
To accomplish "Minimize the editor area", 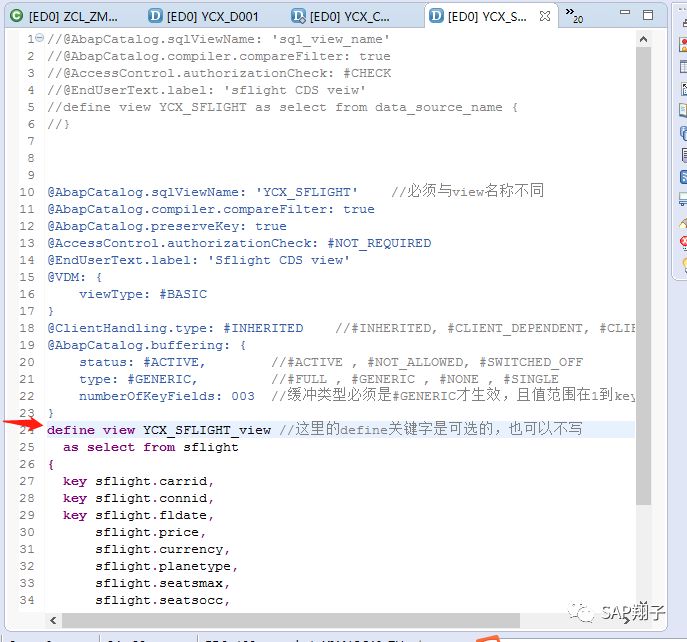I will 625,13.
